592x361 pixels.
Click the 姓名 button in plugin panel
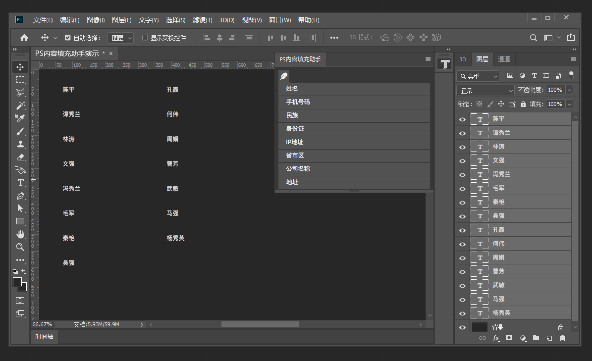point(354,89)
